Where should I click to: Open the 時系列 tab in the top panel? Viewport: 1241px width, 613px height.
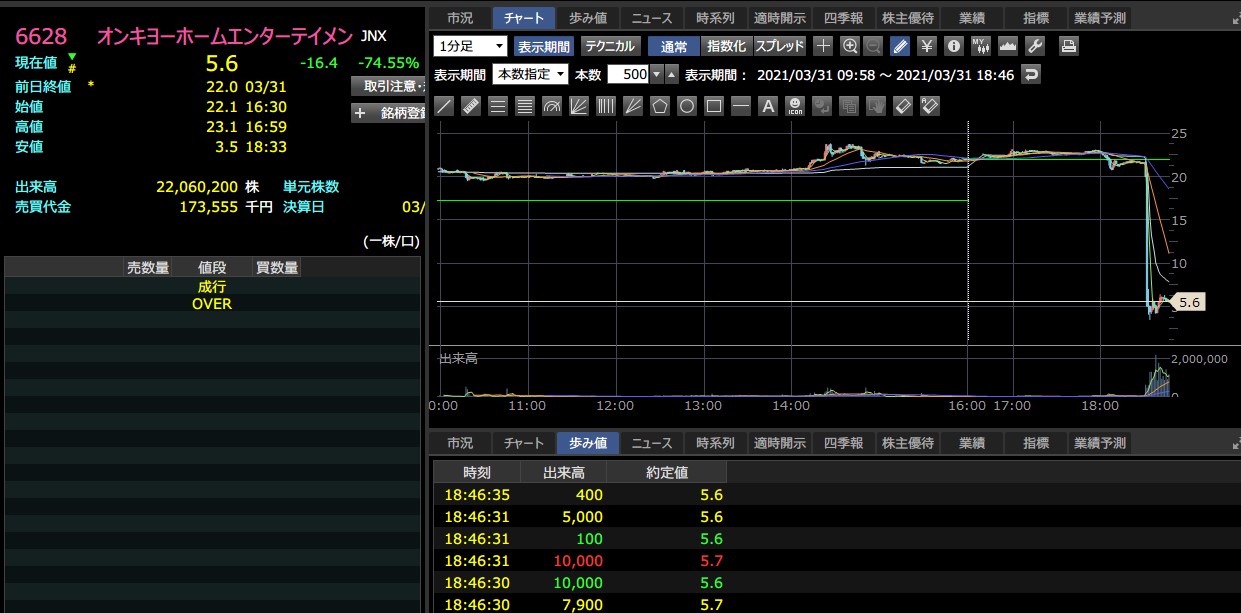coord(716,18)
